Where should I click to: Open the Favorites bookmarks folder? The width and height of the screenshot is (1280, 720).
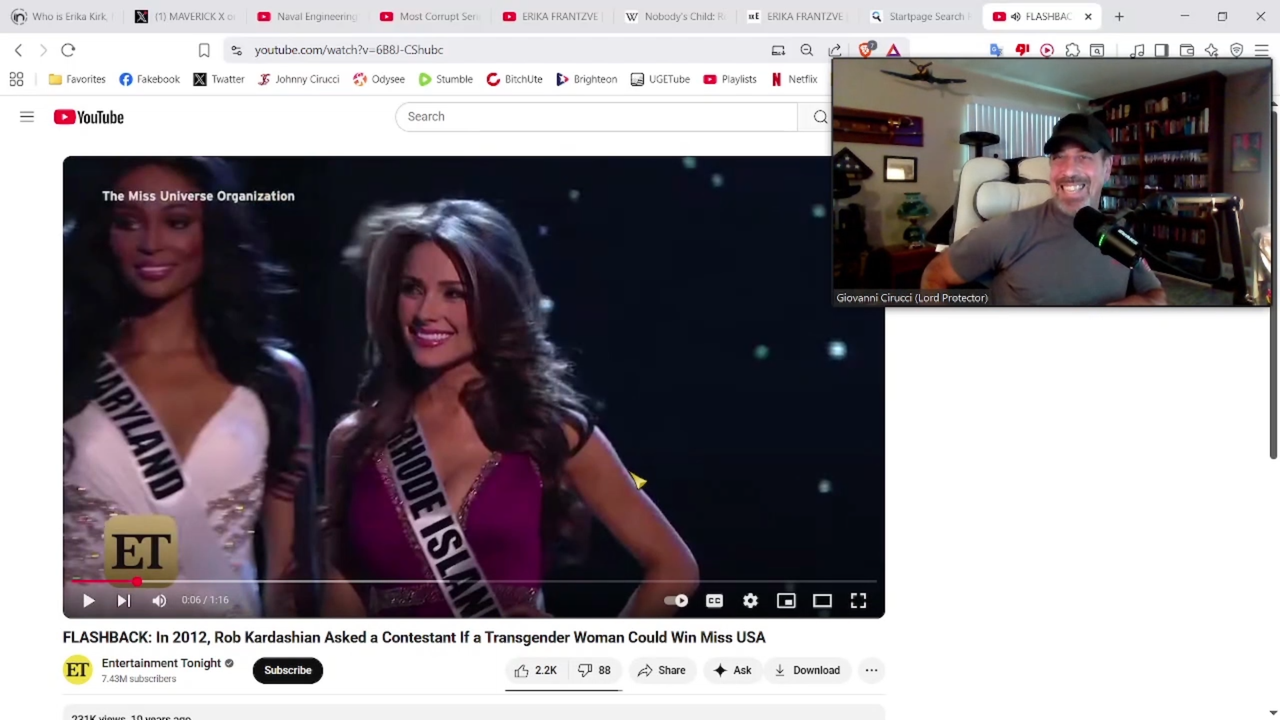point(77,79)
